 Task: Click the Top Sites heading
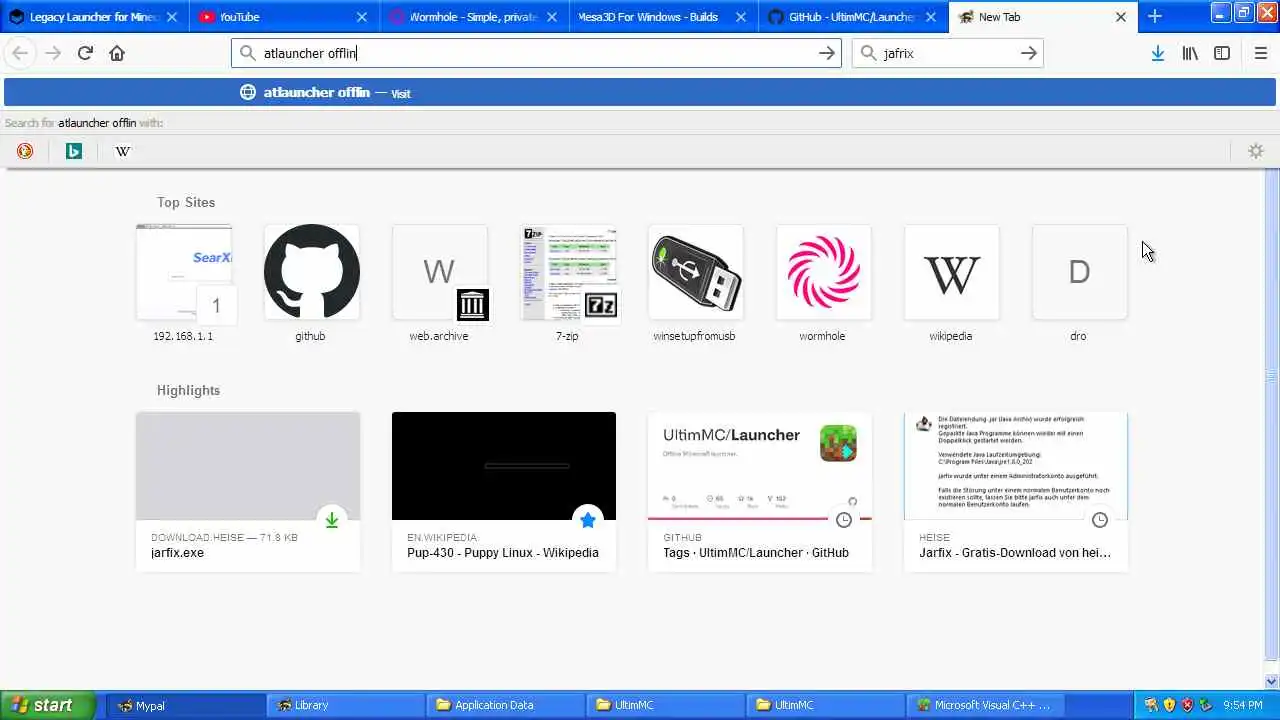tap(186, 202)
